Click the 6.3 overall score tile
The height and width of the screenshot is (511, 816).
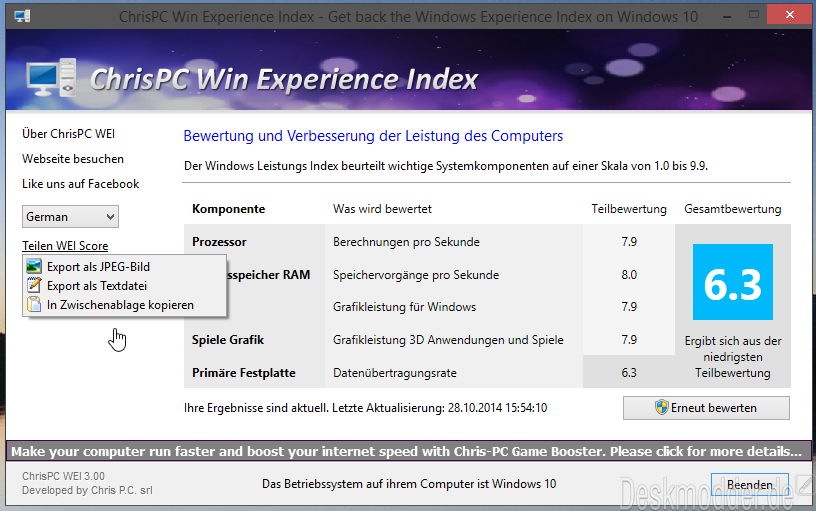733,282
